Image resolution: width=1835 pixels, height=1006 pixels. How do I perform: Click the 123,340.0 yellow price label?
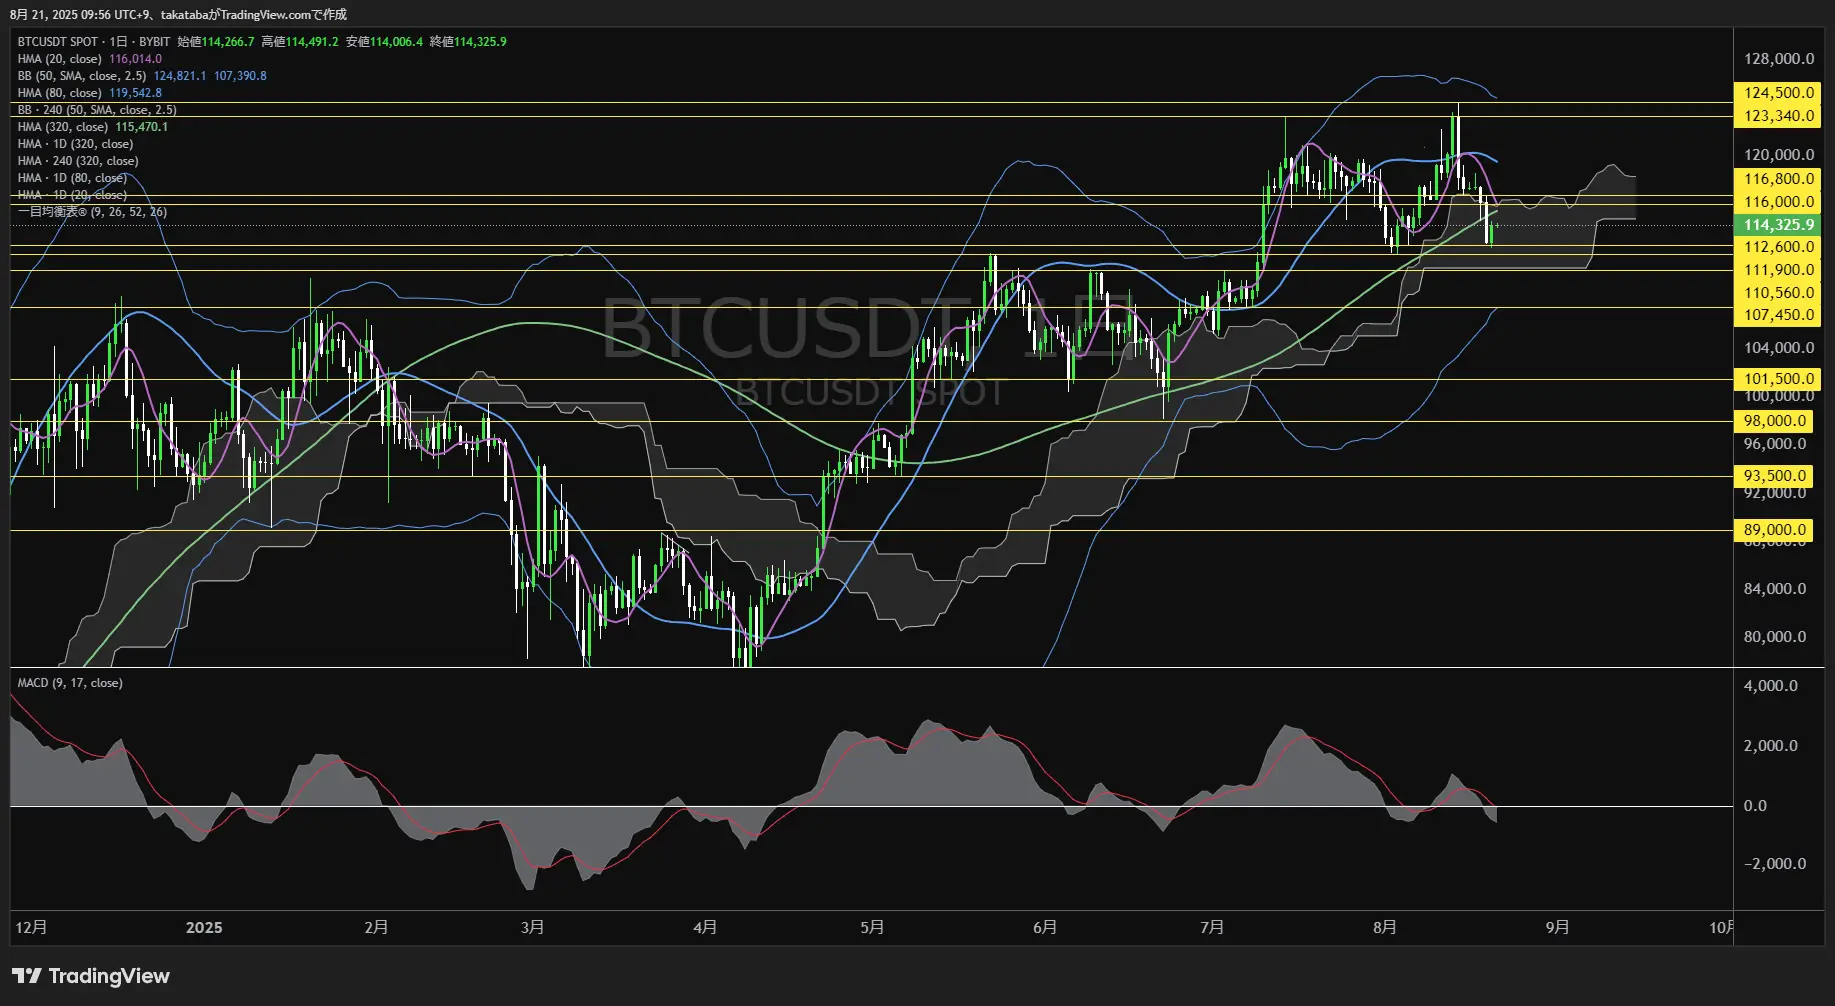click(x=1778, y=116)
